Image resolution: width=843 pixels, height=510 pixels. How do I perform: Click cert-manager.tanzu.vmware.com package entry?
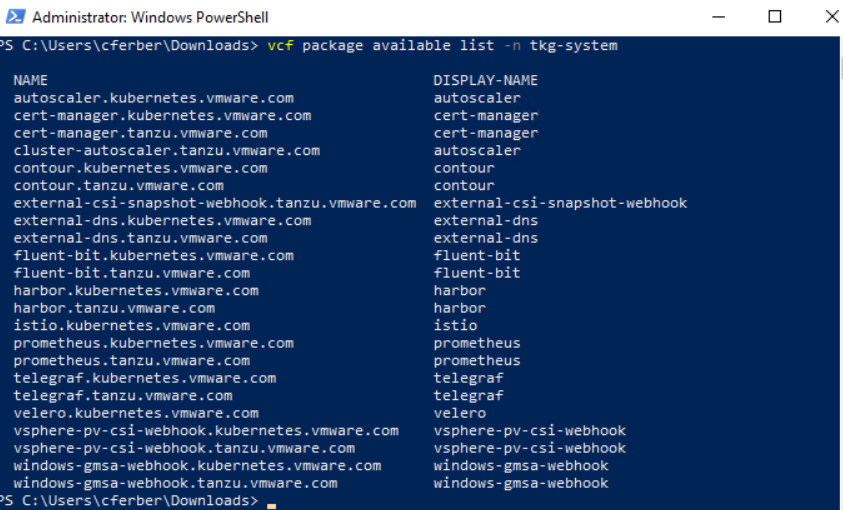(x=140, y=133)
